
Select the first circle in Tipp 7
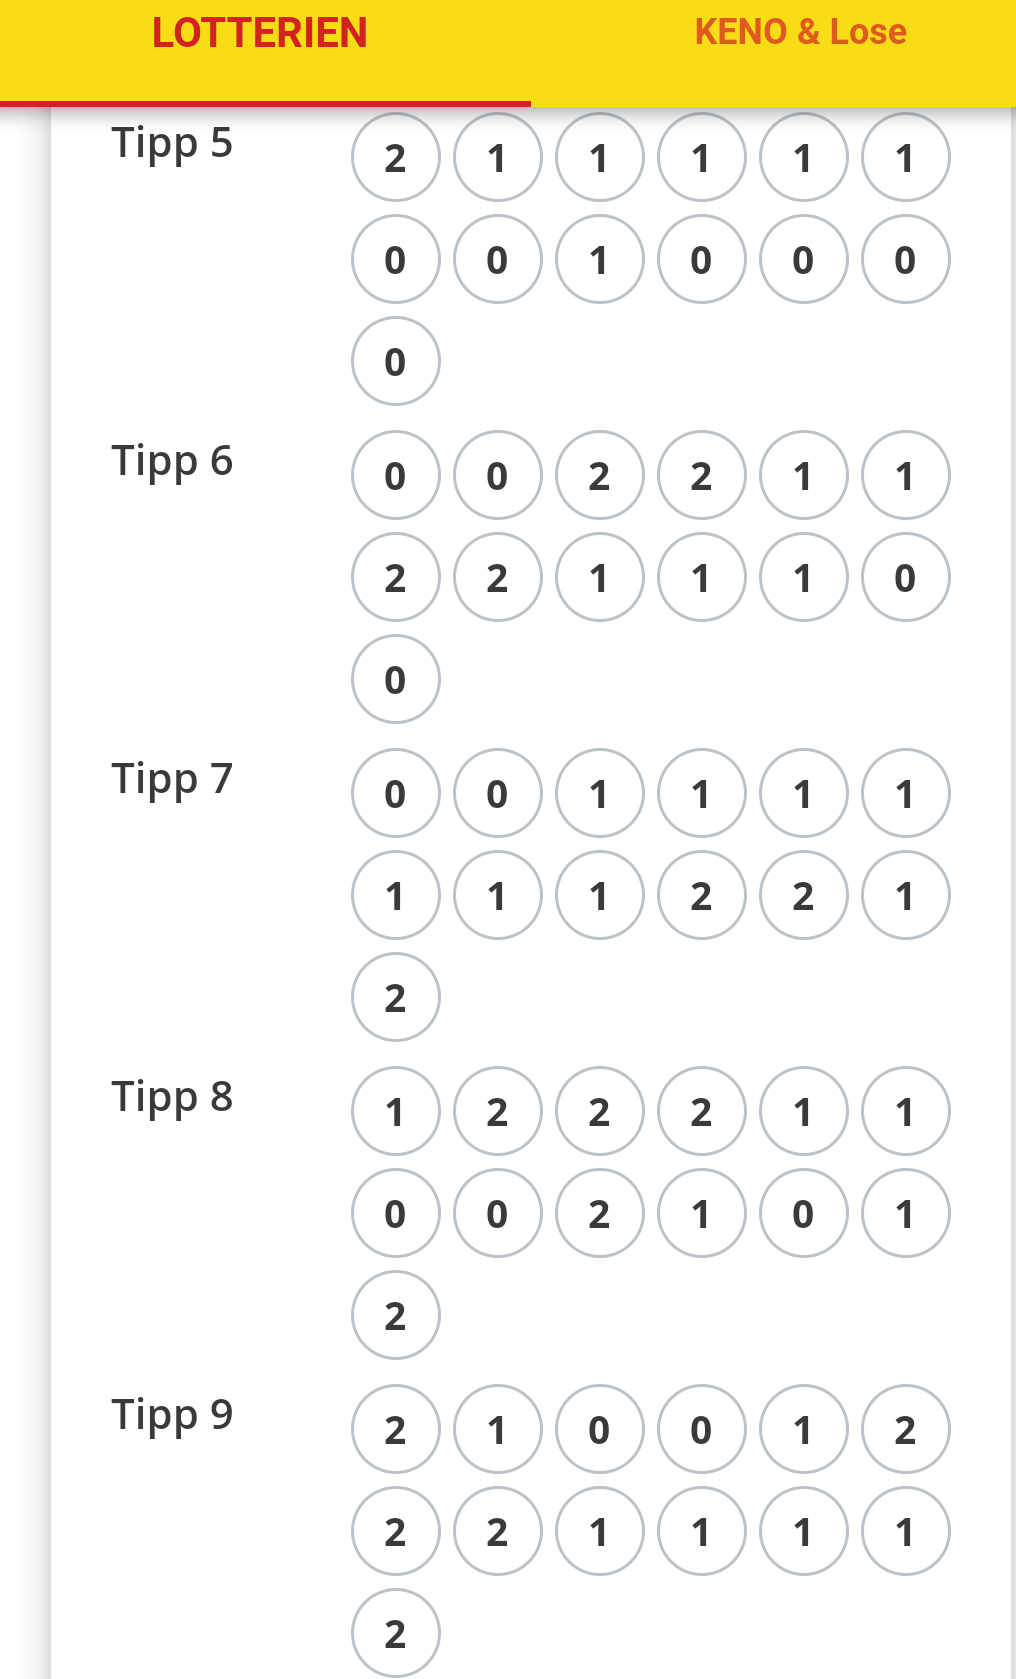pos(396,794)
